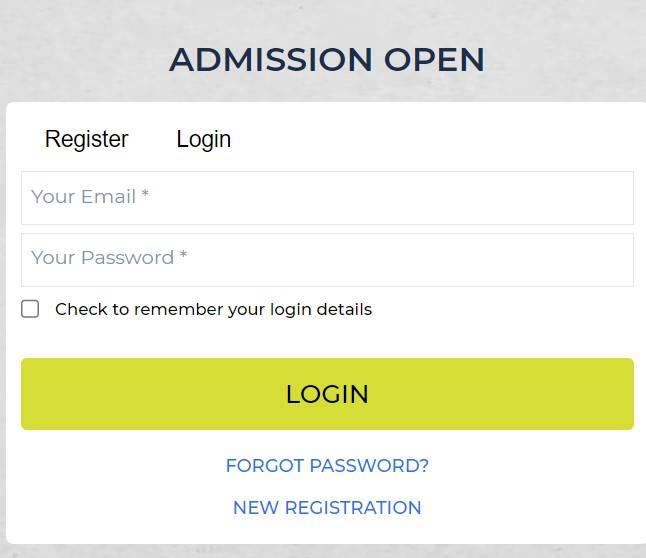Focus the email address text box
This screenshot has height=558, width=646.
[x=327, y=197]
